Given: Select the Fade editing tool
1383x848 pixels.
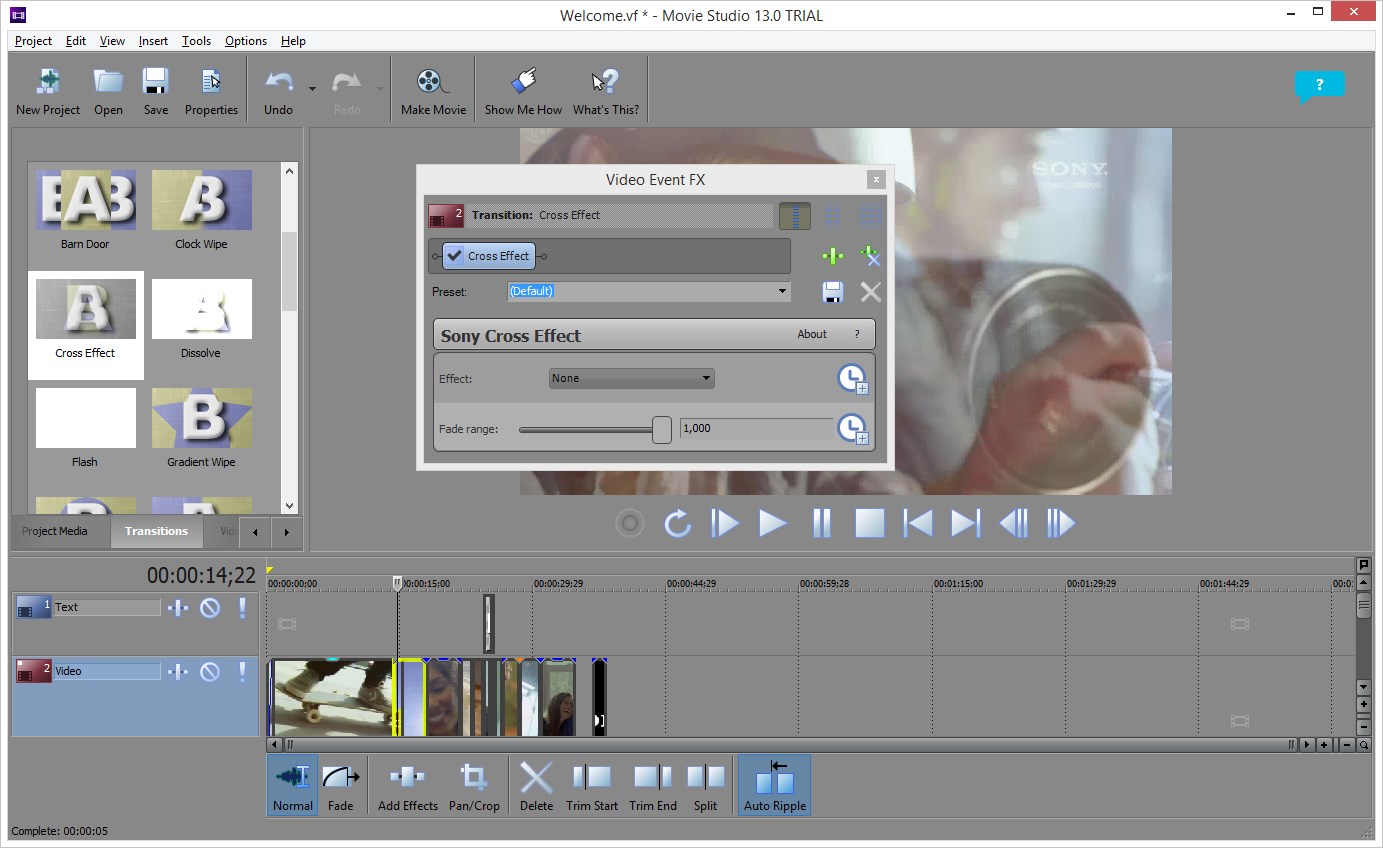Looking at the screenshot, I should 341,785.
